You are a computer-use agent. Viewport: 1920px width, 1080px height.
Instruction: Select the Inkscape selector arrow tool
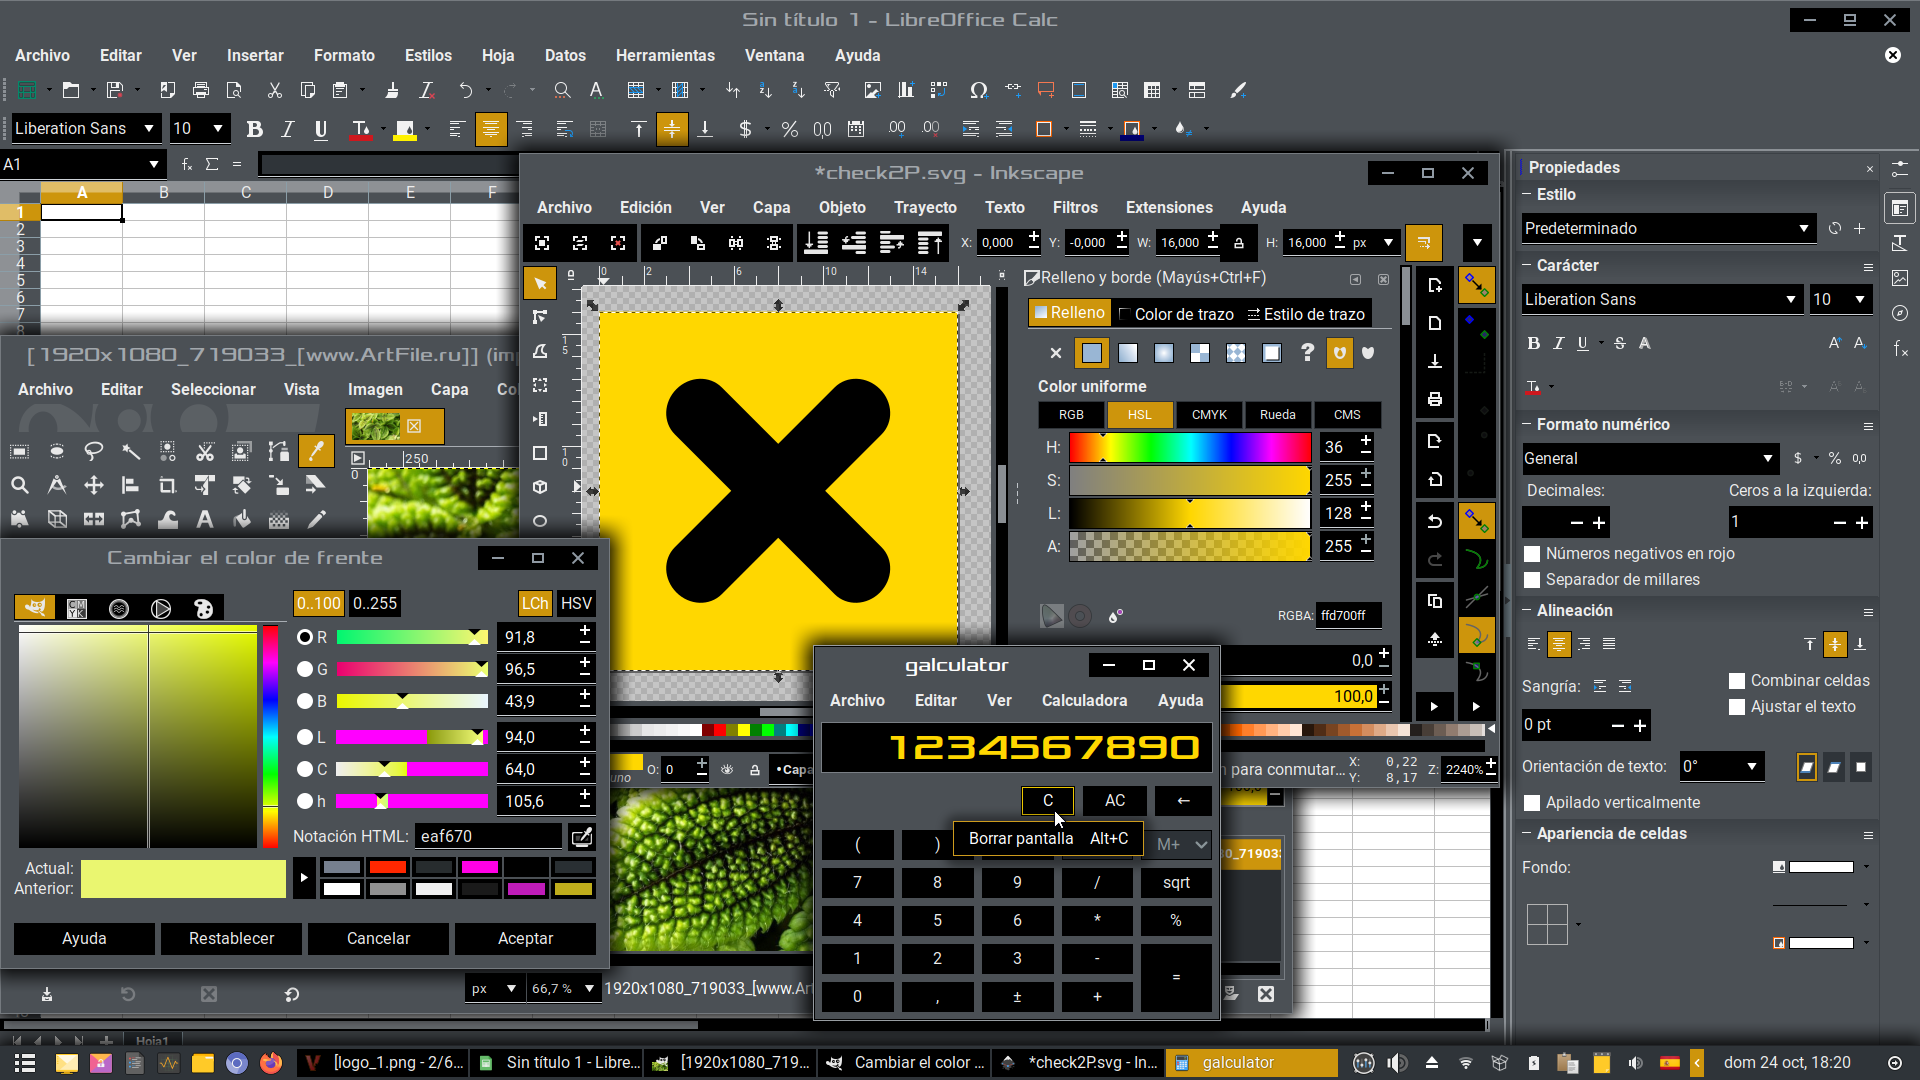pos(540,284)
